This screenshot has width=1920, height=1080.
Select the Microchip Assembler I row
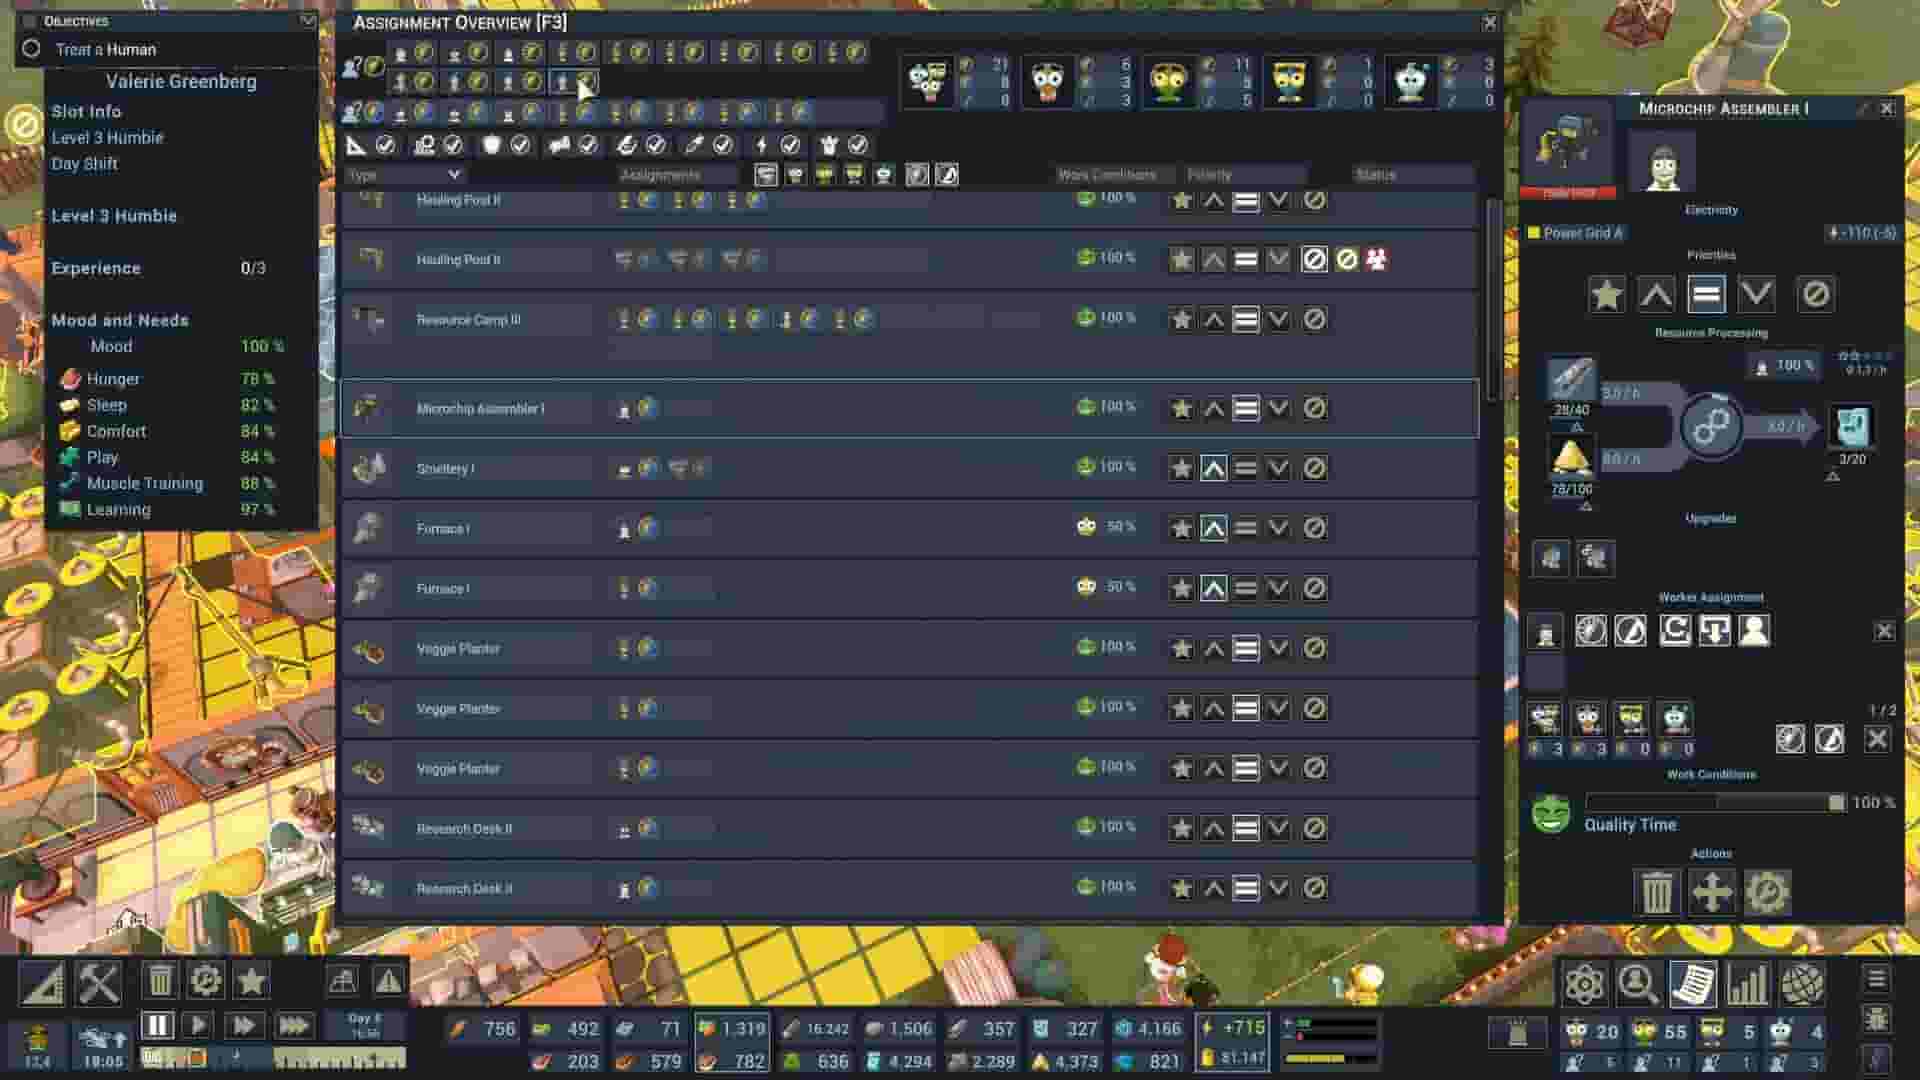(480, 409)
